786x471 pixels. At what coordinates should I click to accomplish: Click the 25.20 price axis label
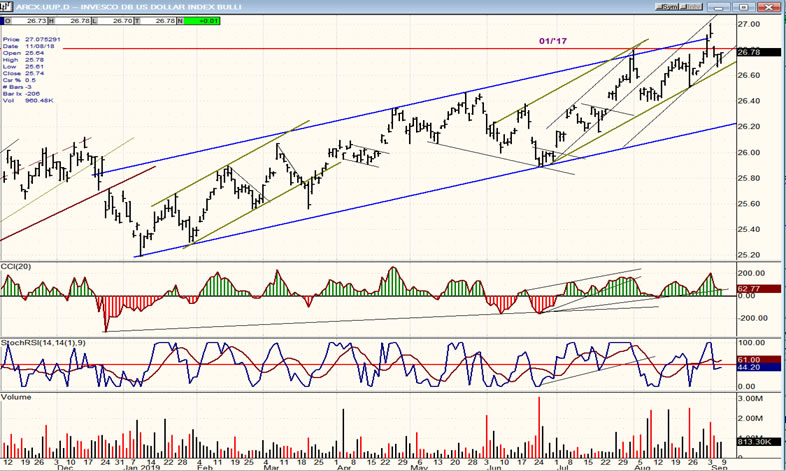(749, 255)
